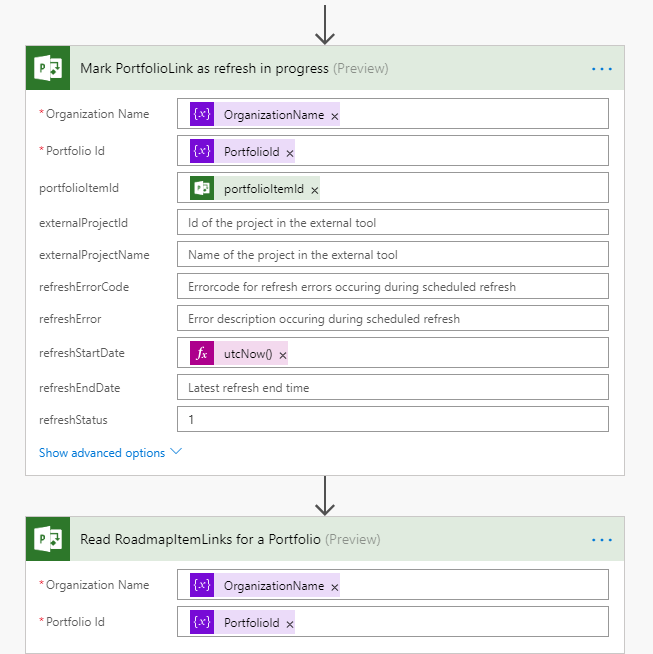653x654 pixels.
Task: Remove PortfolioId token in Read RoadmapItemLinks card
Action: pyautogui.click(x=290, y=624)
